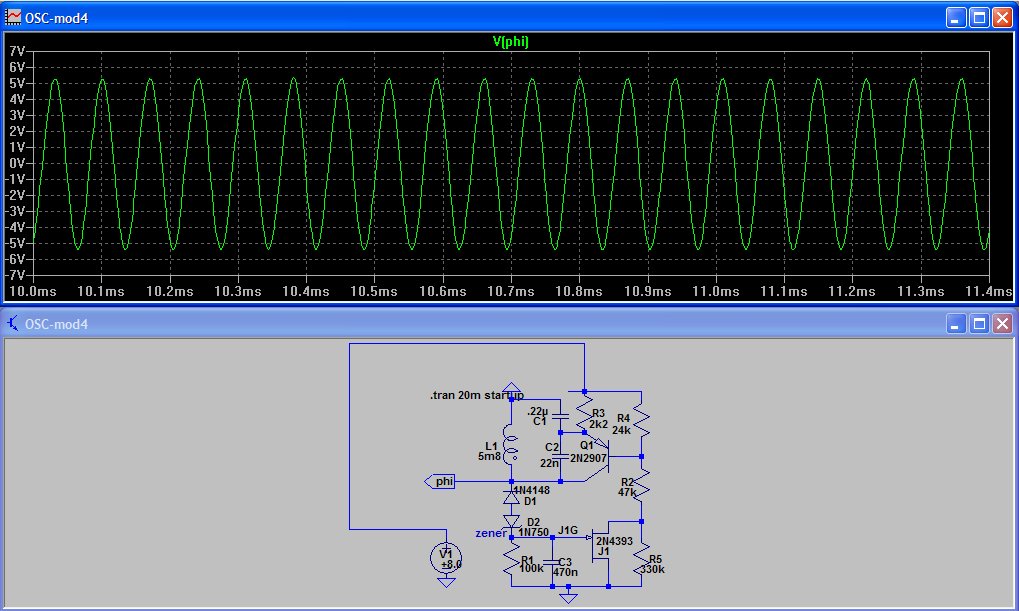The image size is (1019, 611).
Task: Click the V(phi) trace label
Action: [x=510, y=42]
